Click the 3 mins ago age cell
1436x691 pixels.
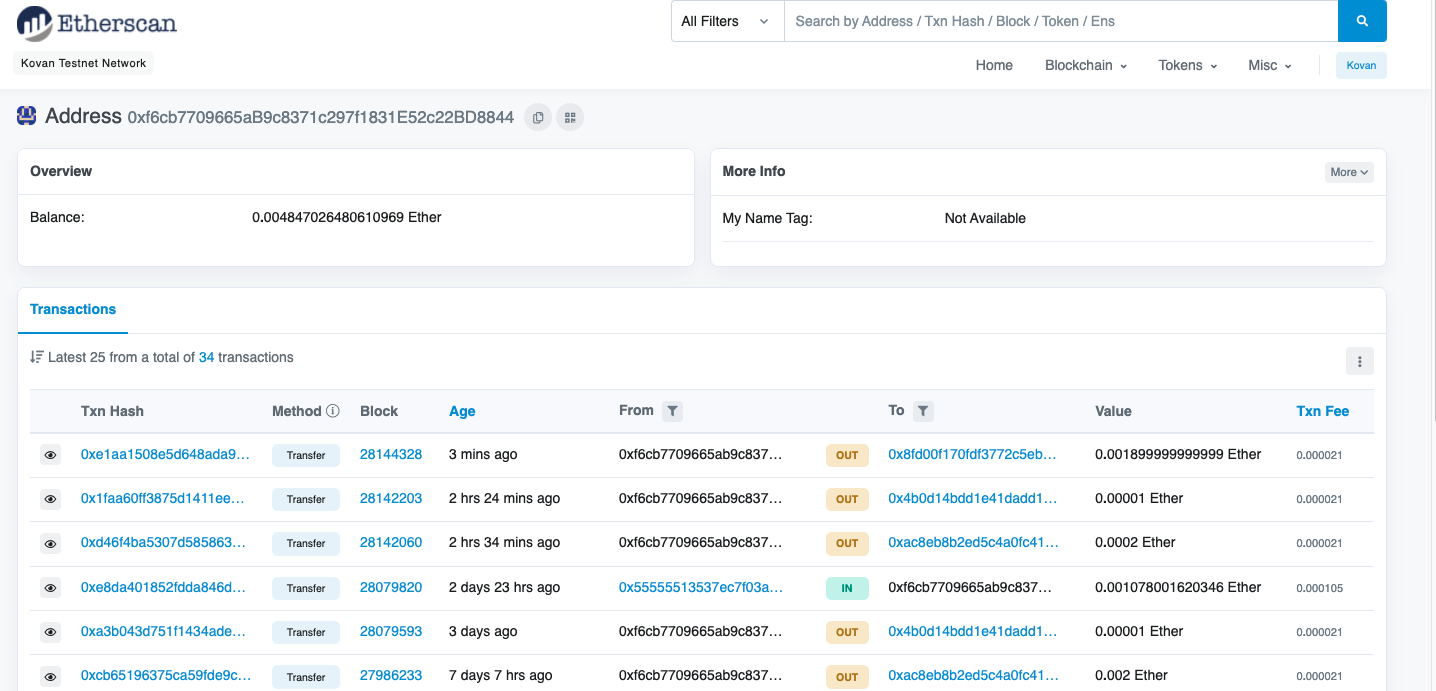click(483, 454)
